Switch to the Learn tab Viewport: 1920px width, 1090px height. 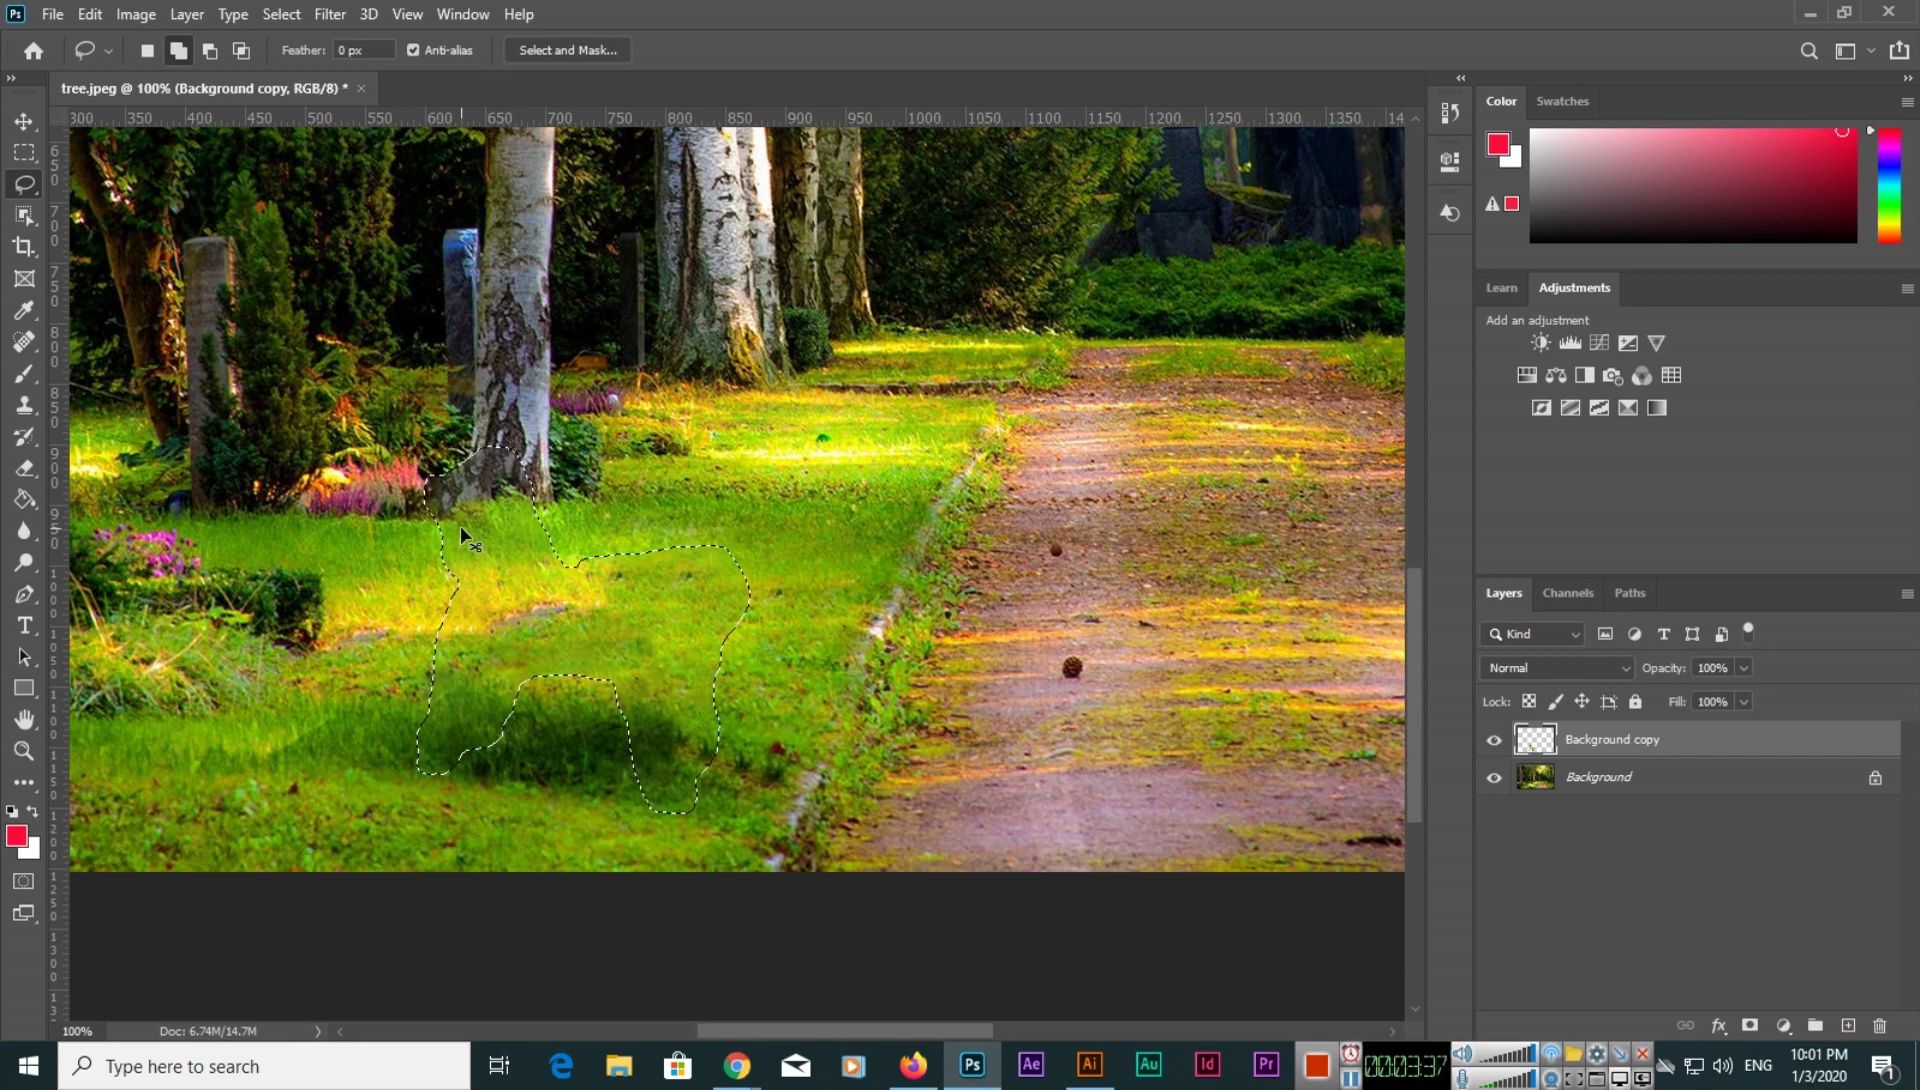coord(1501,288)
